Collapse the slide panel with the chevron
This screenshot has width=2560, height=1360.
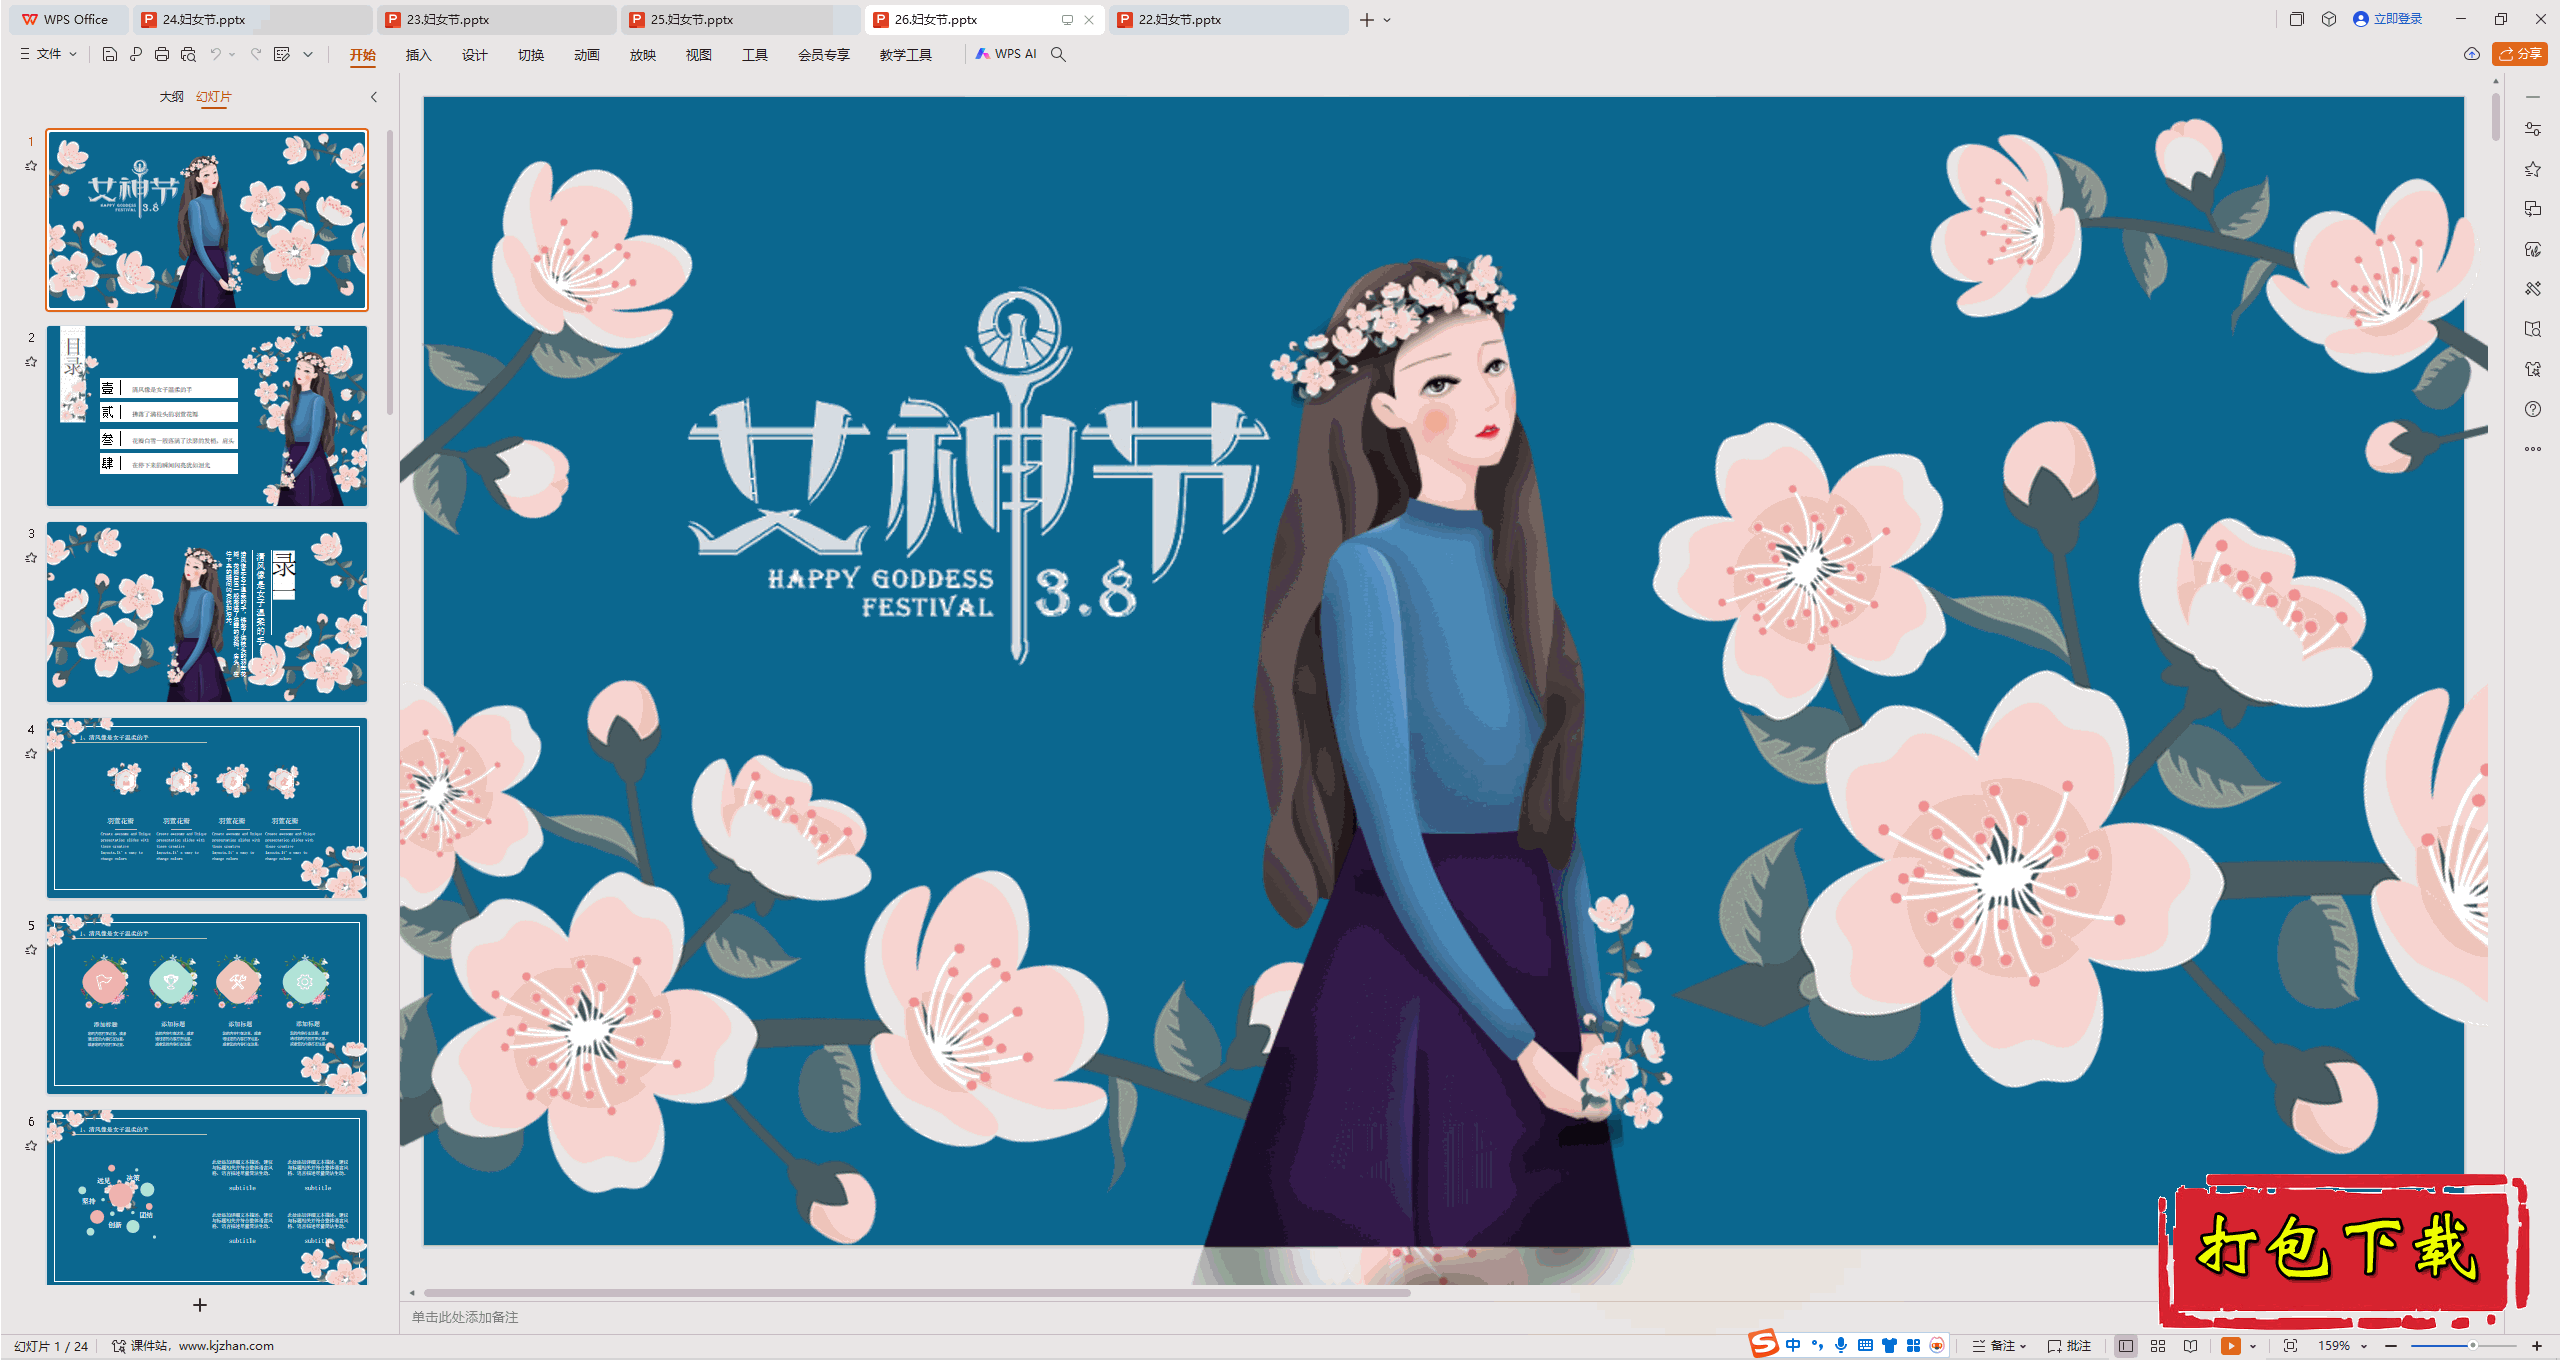click(374, 97)
